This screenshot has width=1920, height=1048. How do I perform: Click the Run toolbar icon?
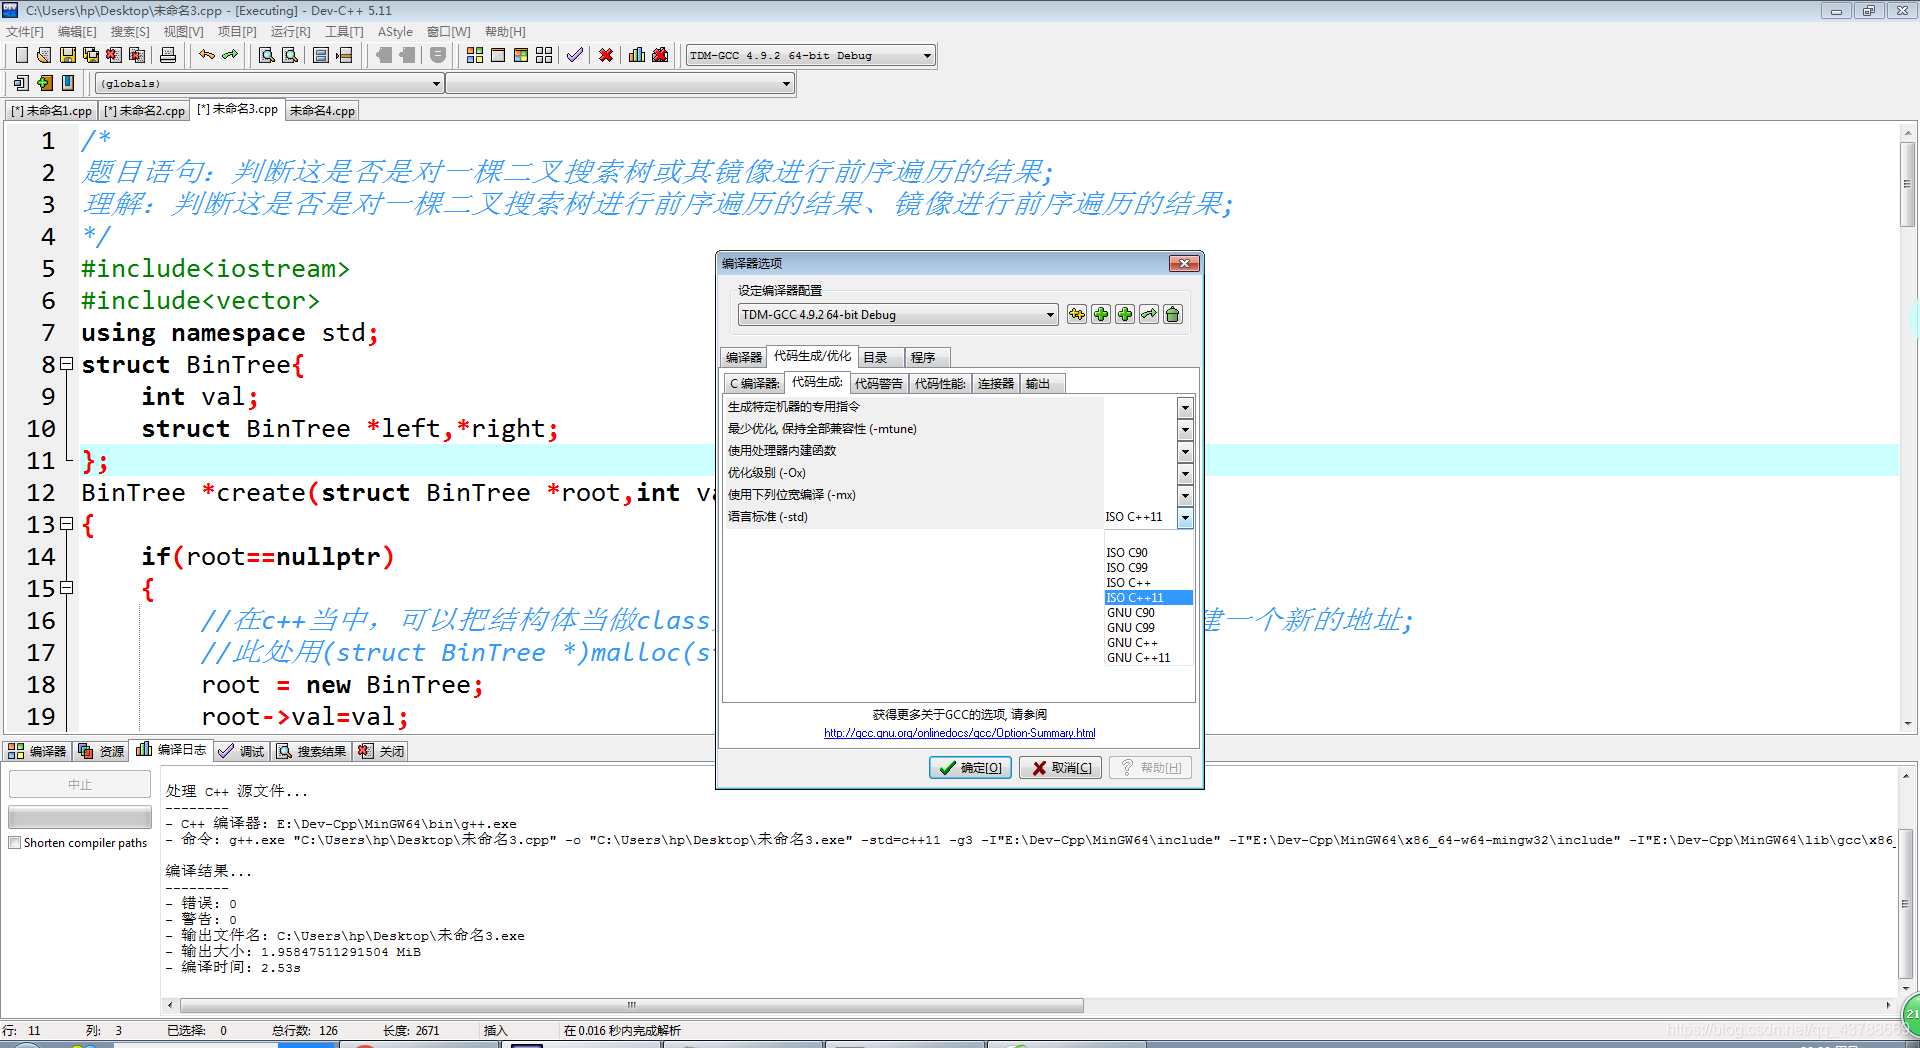coord(498,55)
